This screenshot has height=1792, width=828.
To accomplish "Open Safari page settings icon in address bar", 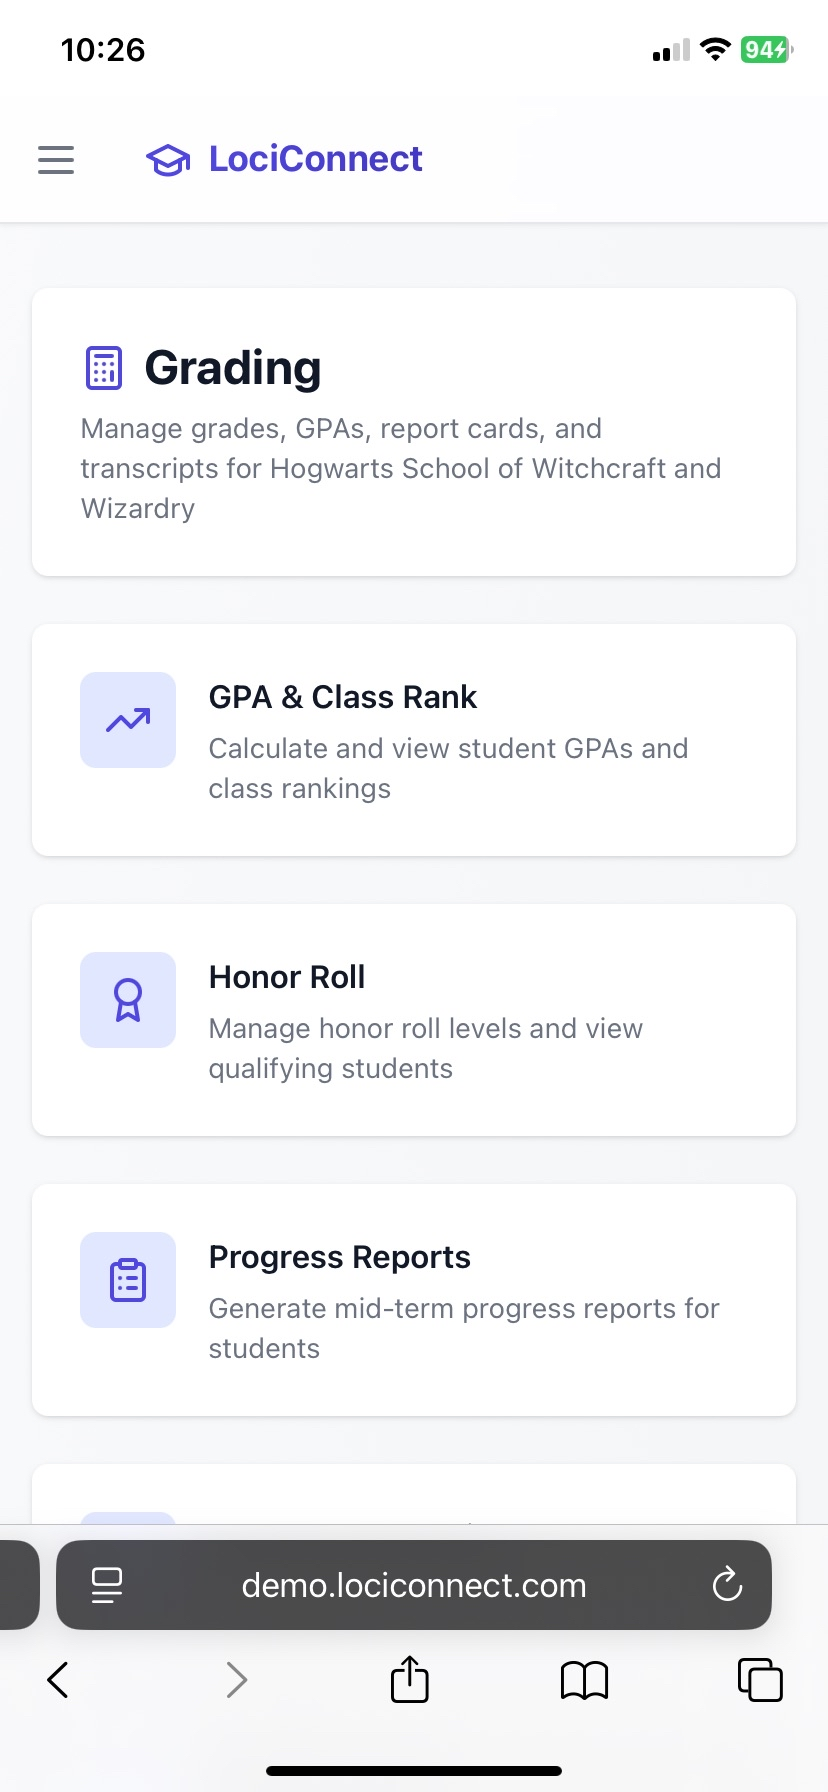I will pos(107,1585).
